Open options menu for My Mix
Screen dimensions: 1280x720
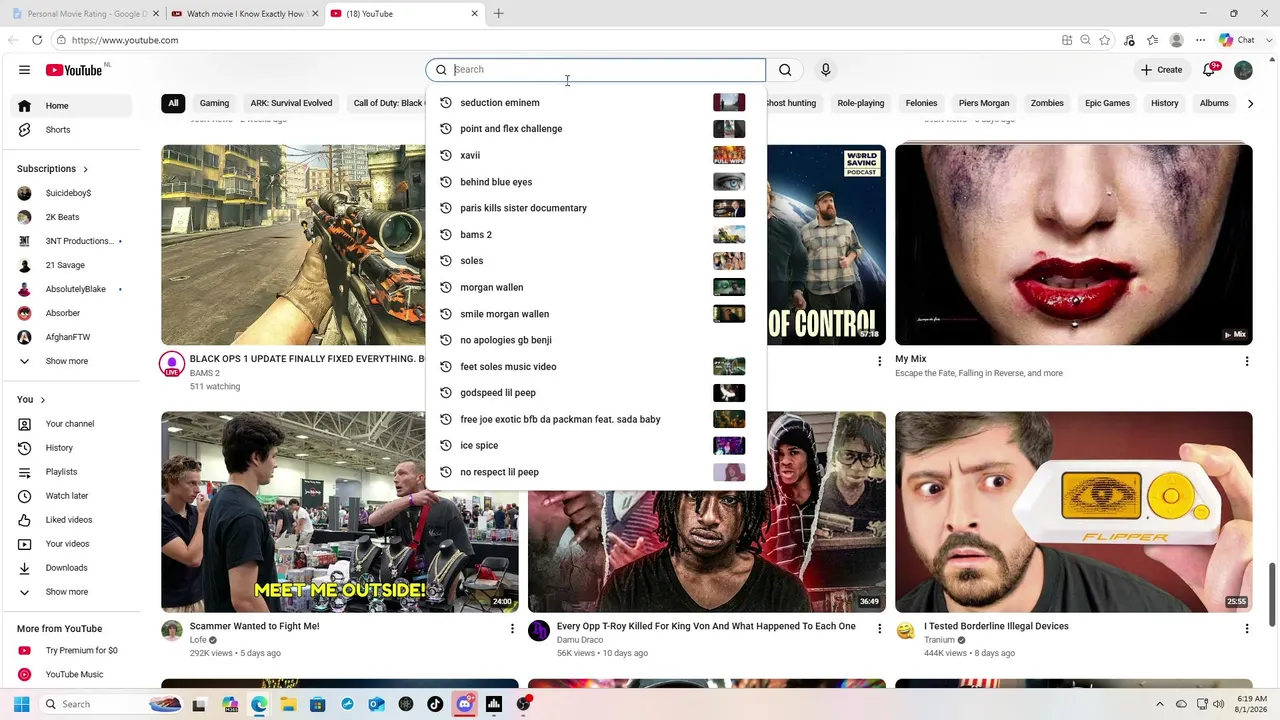coord(1246,361)
